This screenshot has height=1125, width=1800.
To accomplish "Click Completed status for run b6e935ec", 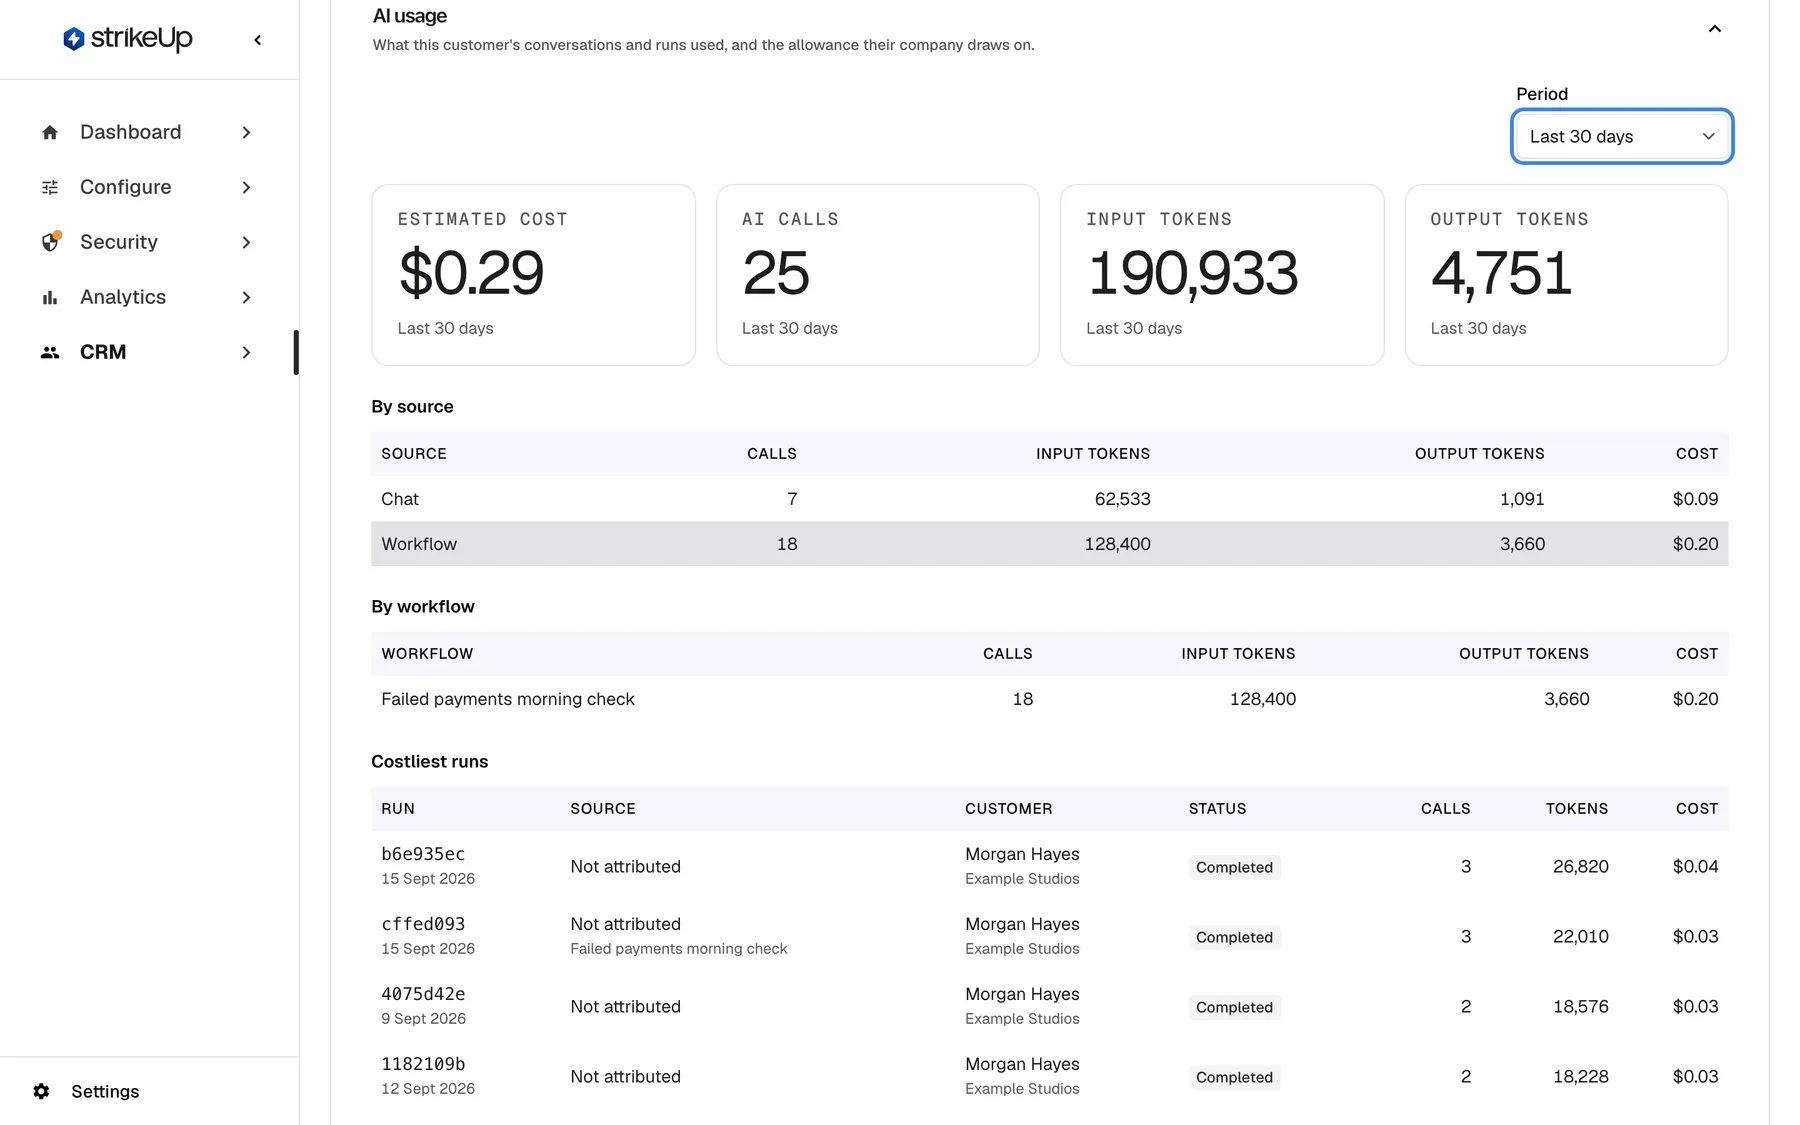I will (x=1234, y=867).
